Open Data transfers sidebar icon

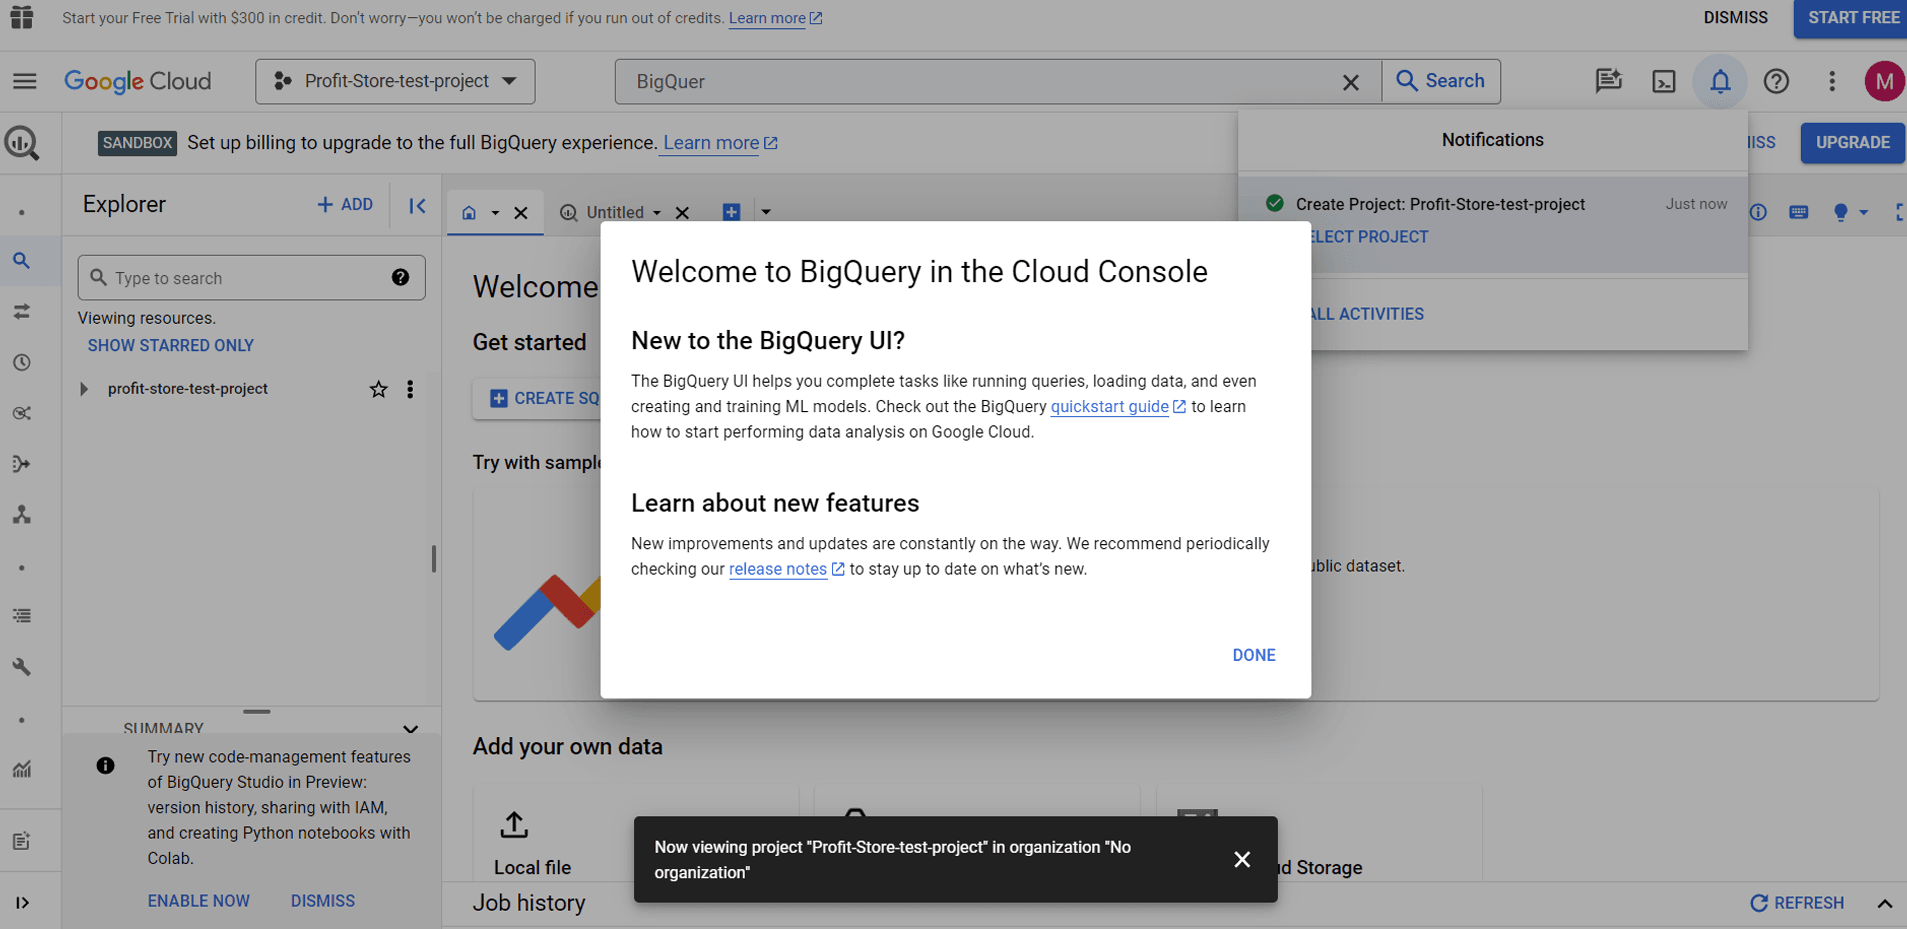click(x=22, y=312)
